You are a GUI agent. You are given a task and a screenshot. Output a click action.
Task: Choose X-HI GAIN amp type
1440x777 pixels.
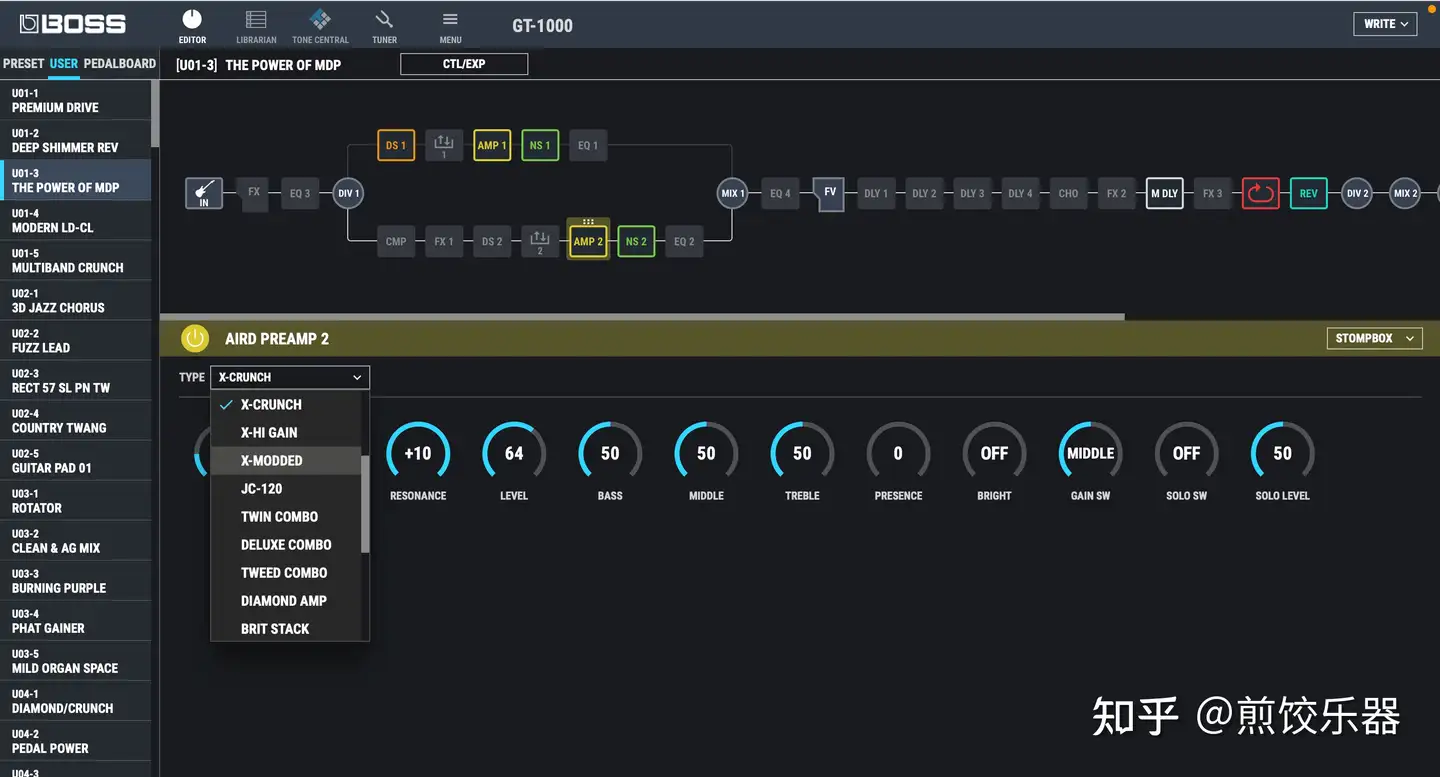point(286,433)
